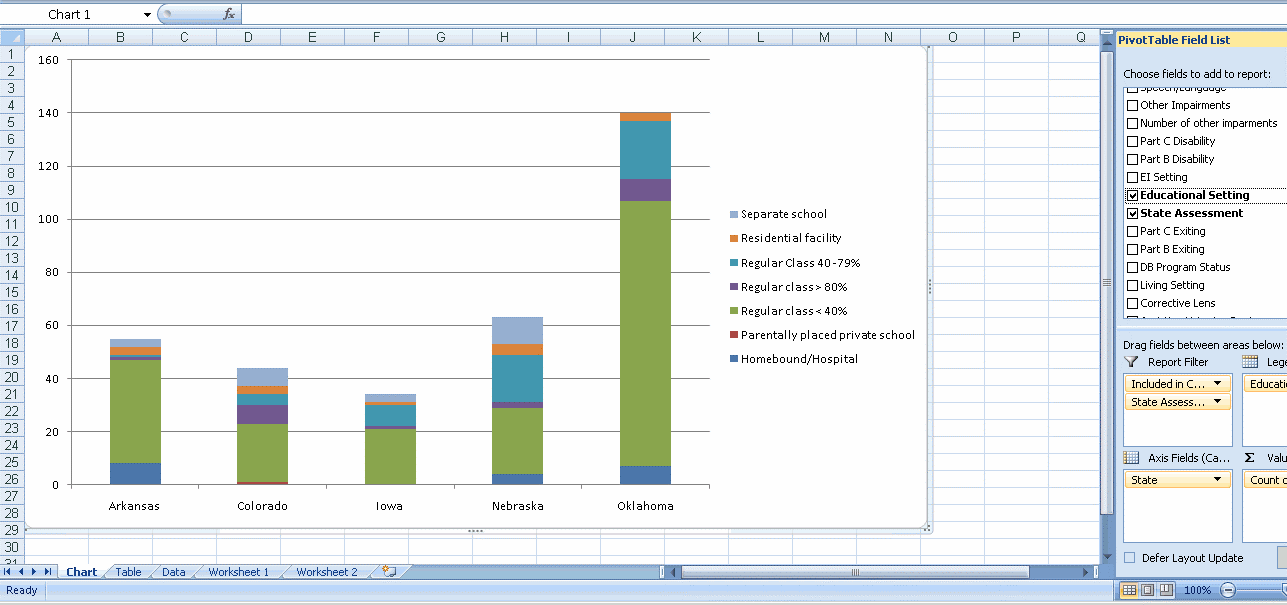Uncheck the Educational Setting field

pyautogui.click(x=1133, y=195)
